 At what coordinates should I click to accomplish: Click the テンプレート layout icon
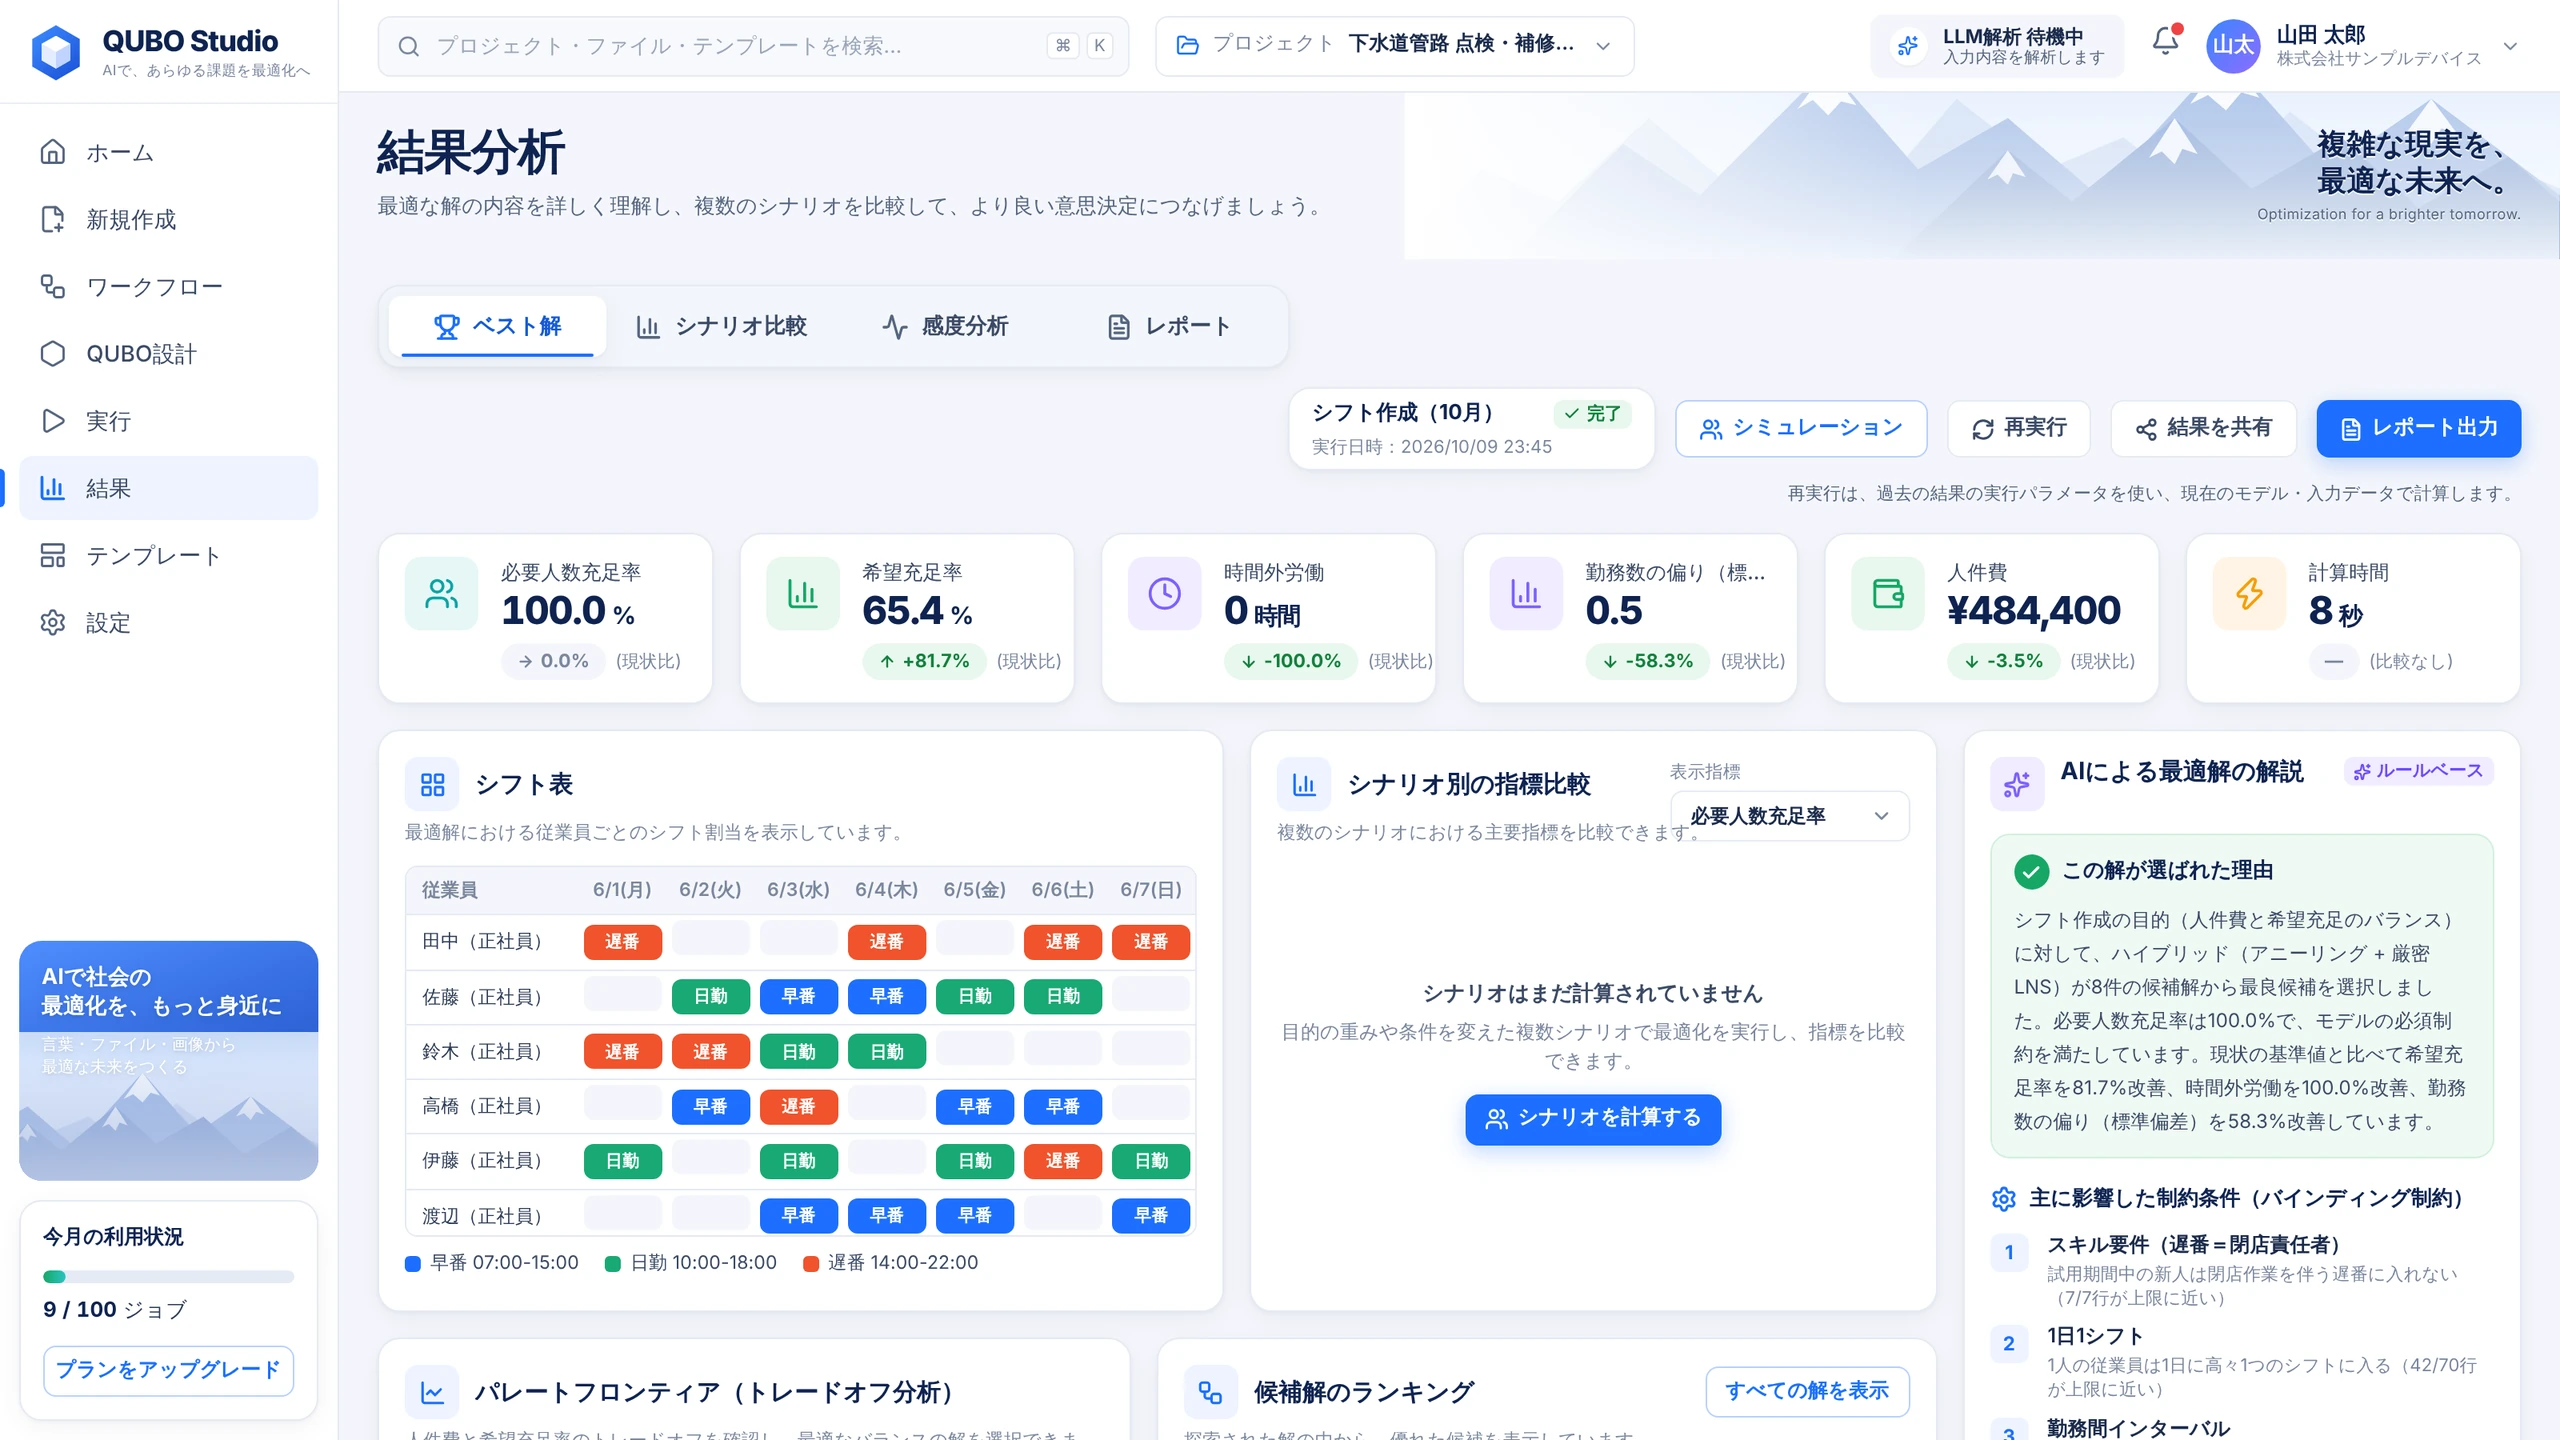(53, 555)
